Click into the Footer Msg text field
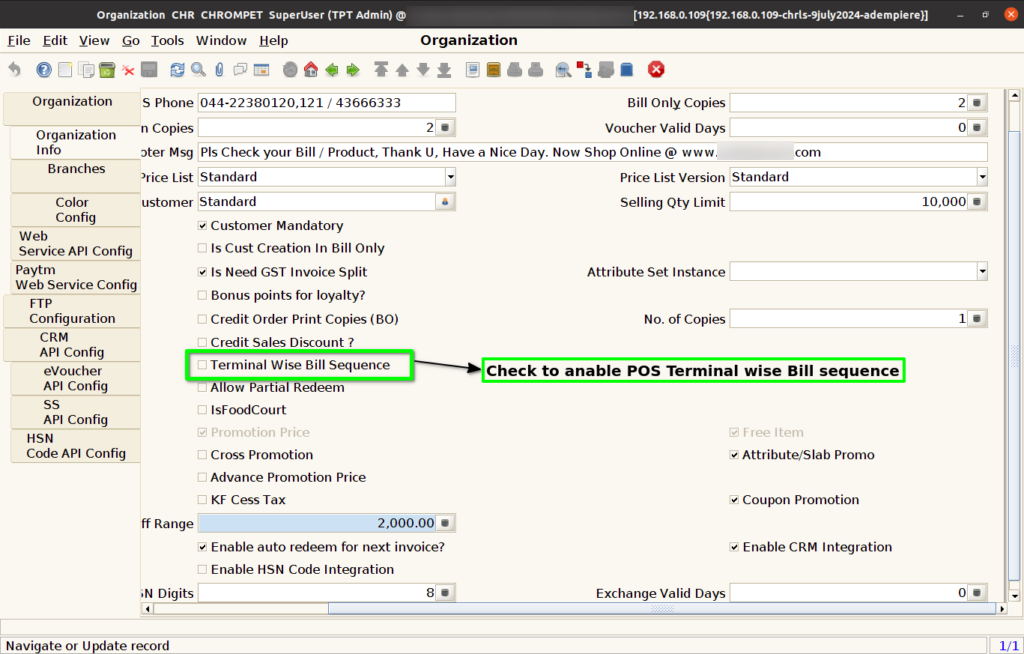The width and height of the screenshot is (1024, 654). 592,152
